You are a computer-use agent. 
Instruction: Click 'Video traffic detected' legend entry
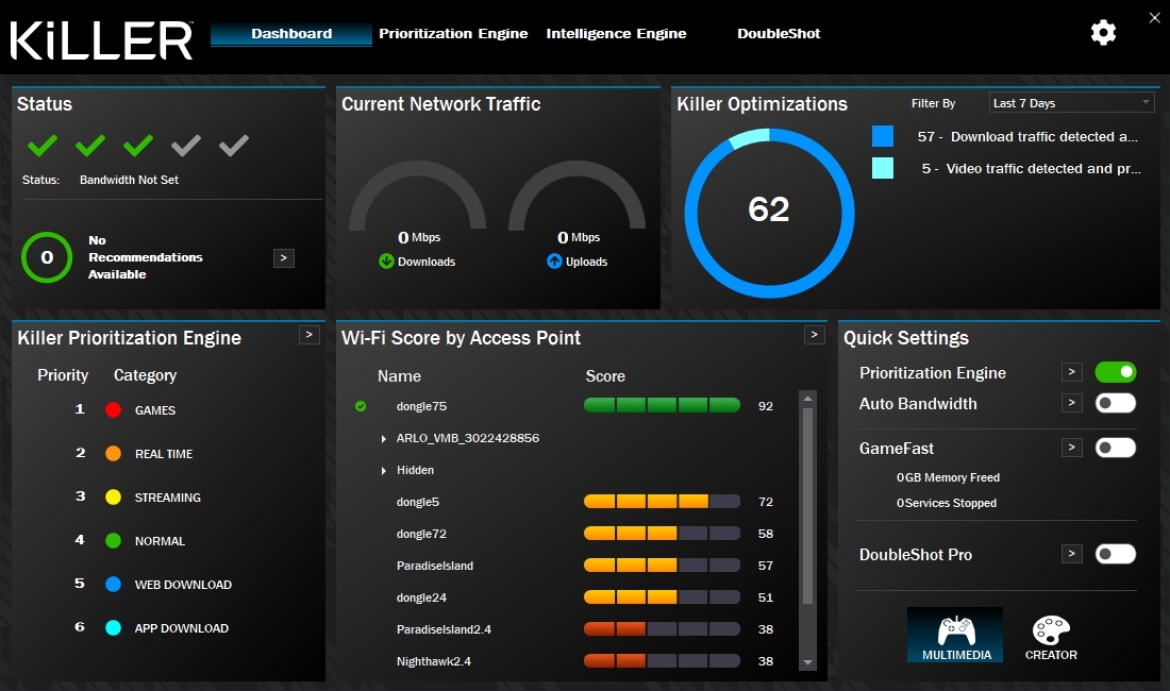point(1031,169)
